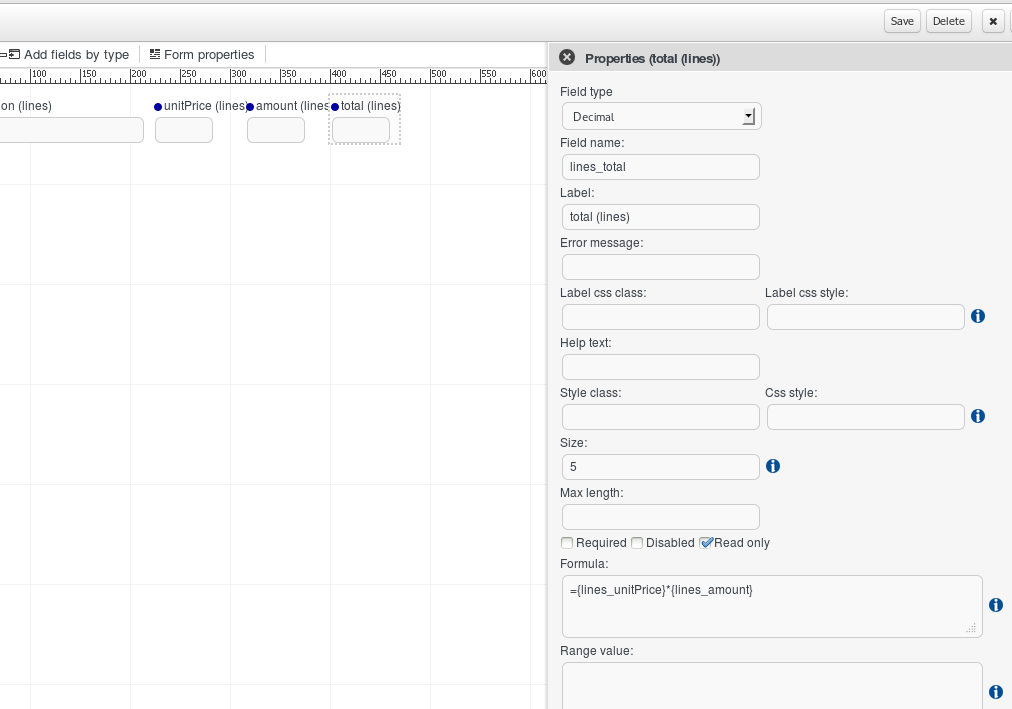This screenshot has height=709, width=1012.
Task: Click the Save button
Action: coord(901,20)
